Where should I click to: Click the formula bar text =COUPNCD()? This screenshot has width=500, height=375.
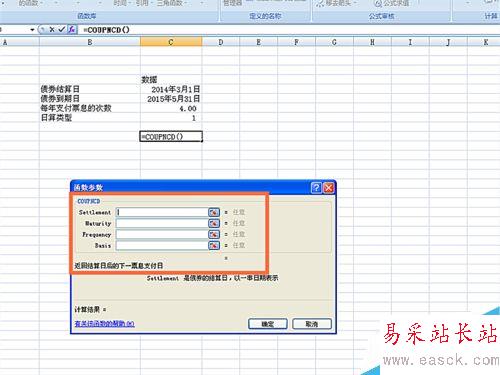[x=106, y=30]
